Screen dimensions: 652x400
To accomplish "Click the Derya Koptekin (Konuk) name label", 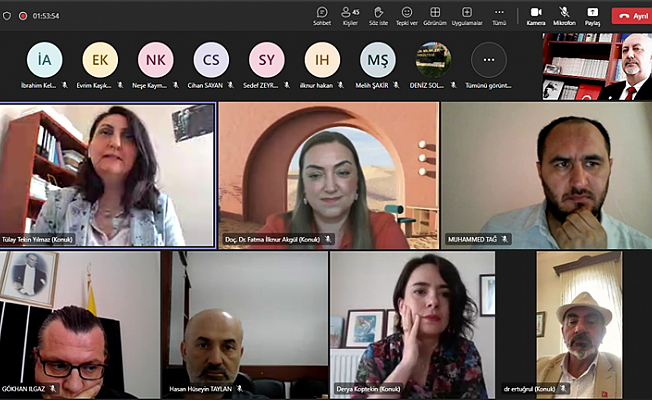I will 368,389.
